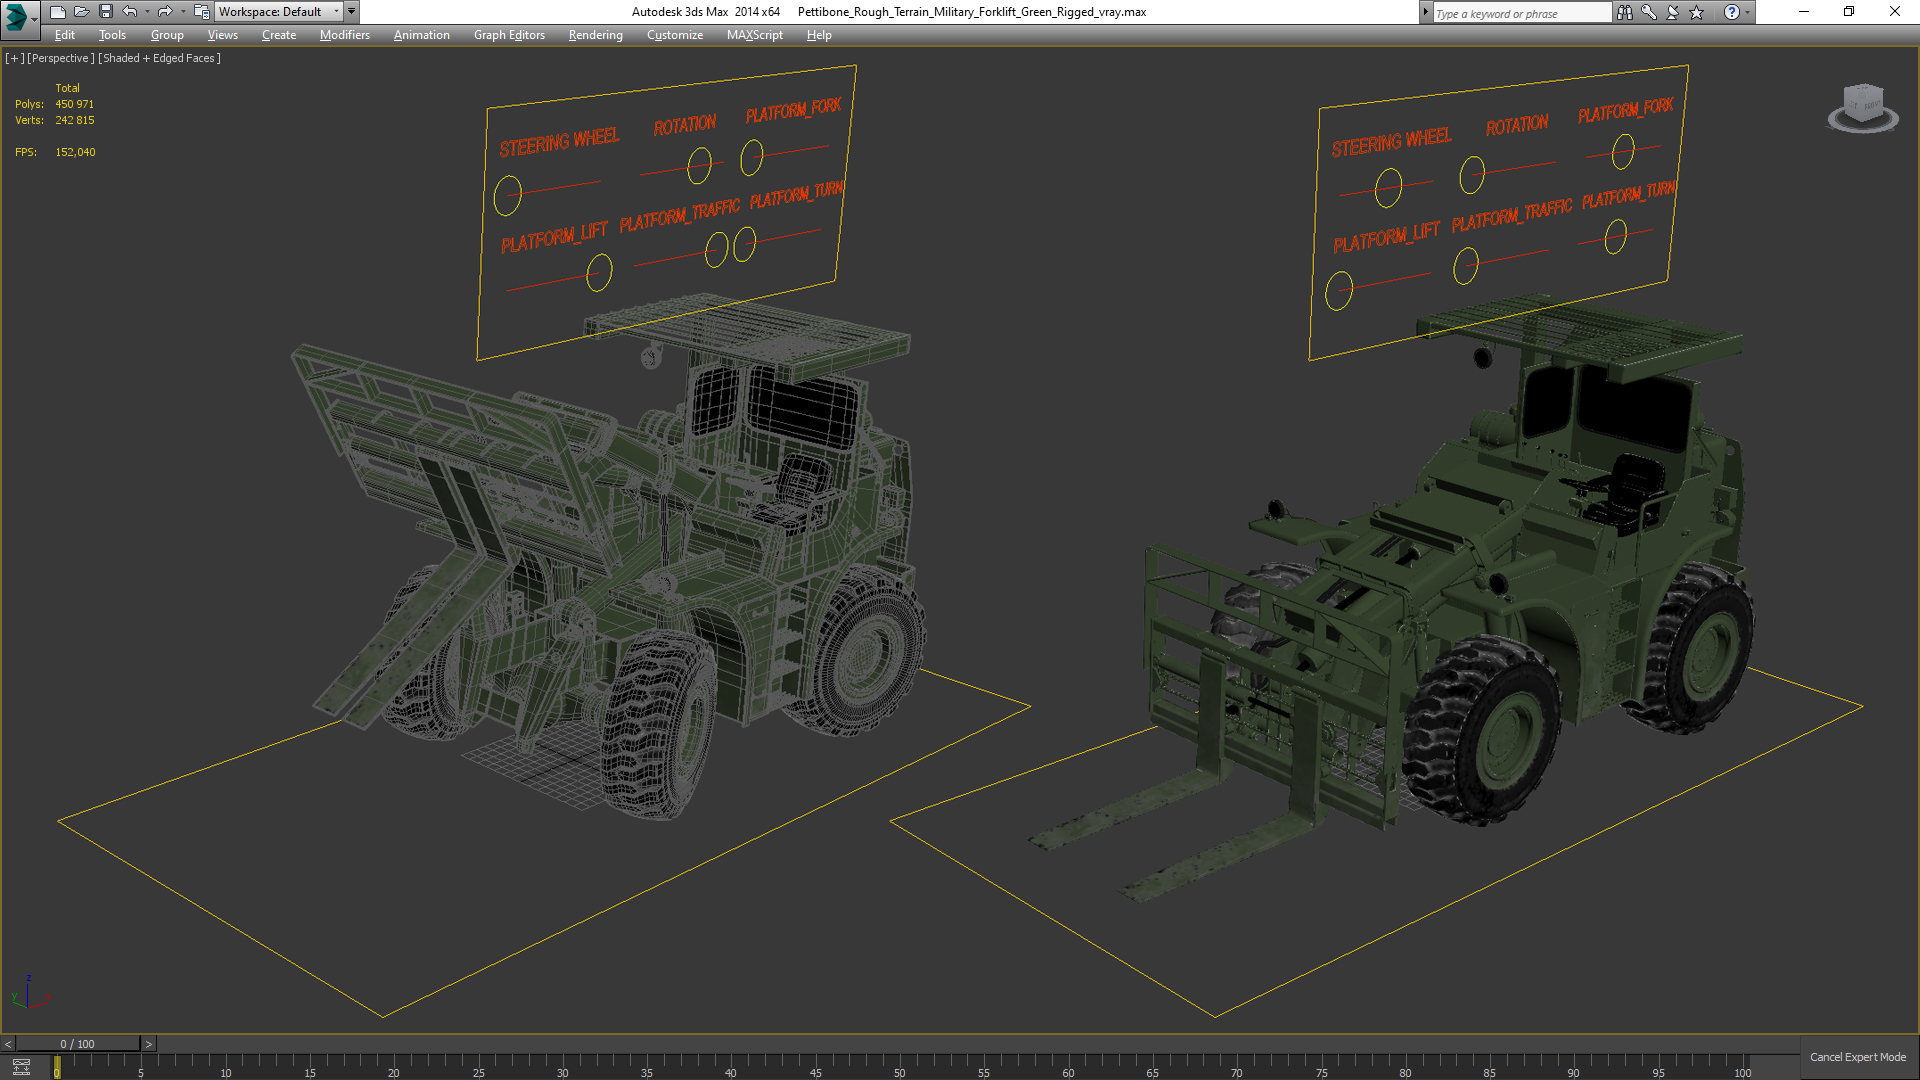Expand the Help dropdown arrow
The height and width of the screenshot is (1080, 1920).
pos(1747,12)
